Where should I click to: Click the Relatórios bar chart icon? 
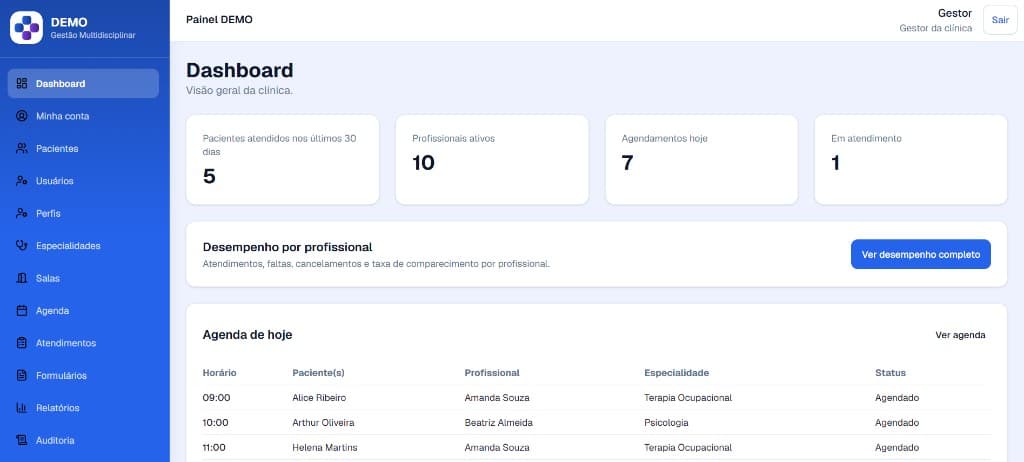coord(22,408)
